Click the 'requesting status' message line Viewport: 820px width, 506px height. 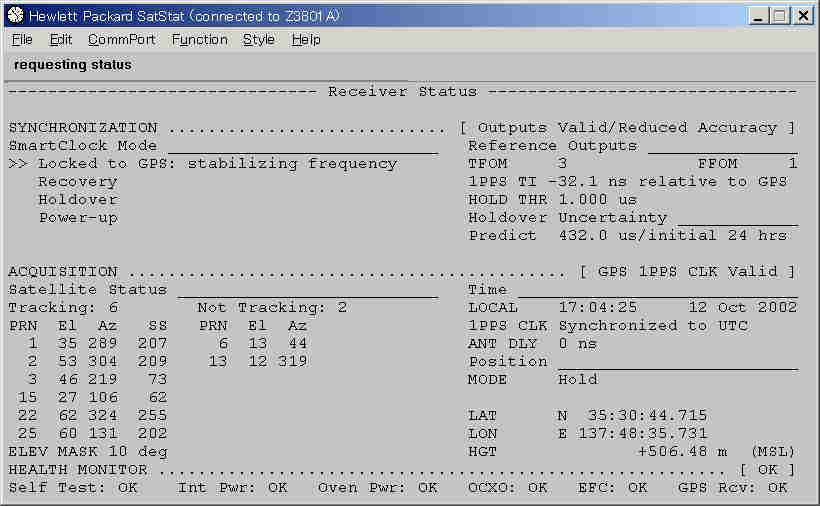[73, 65]
